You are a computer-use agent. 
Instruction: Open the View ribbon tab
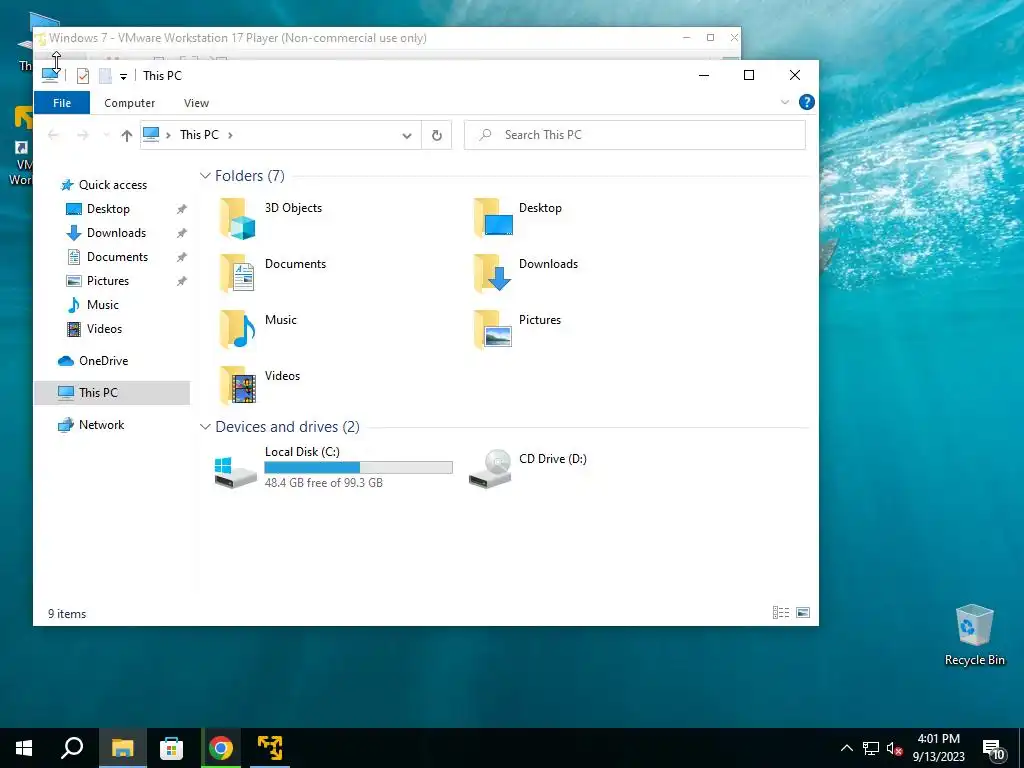196,103
